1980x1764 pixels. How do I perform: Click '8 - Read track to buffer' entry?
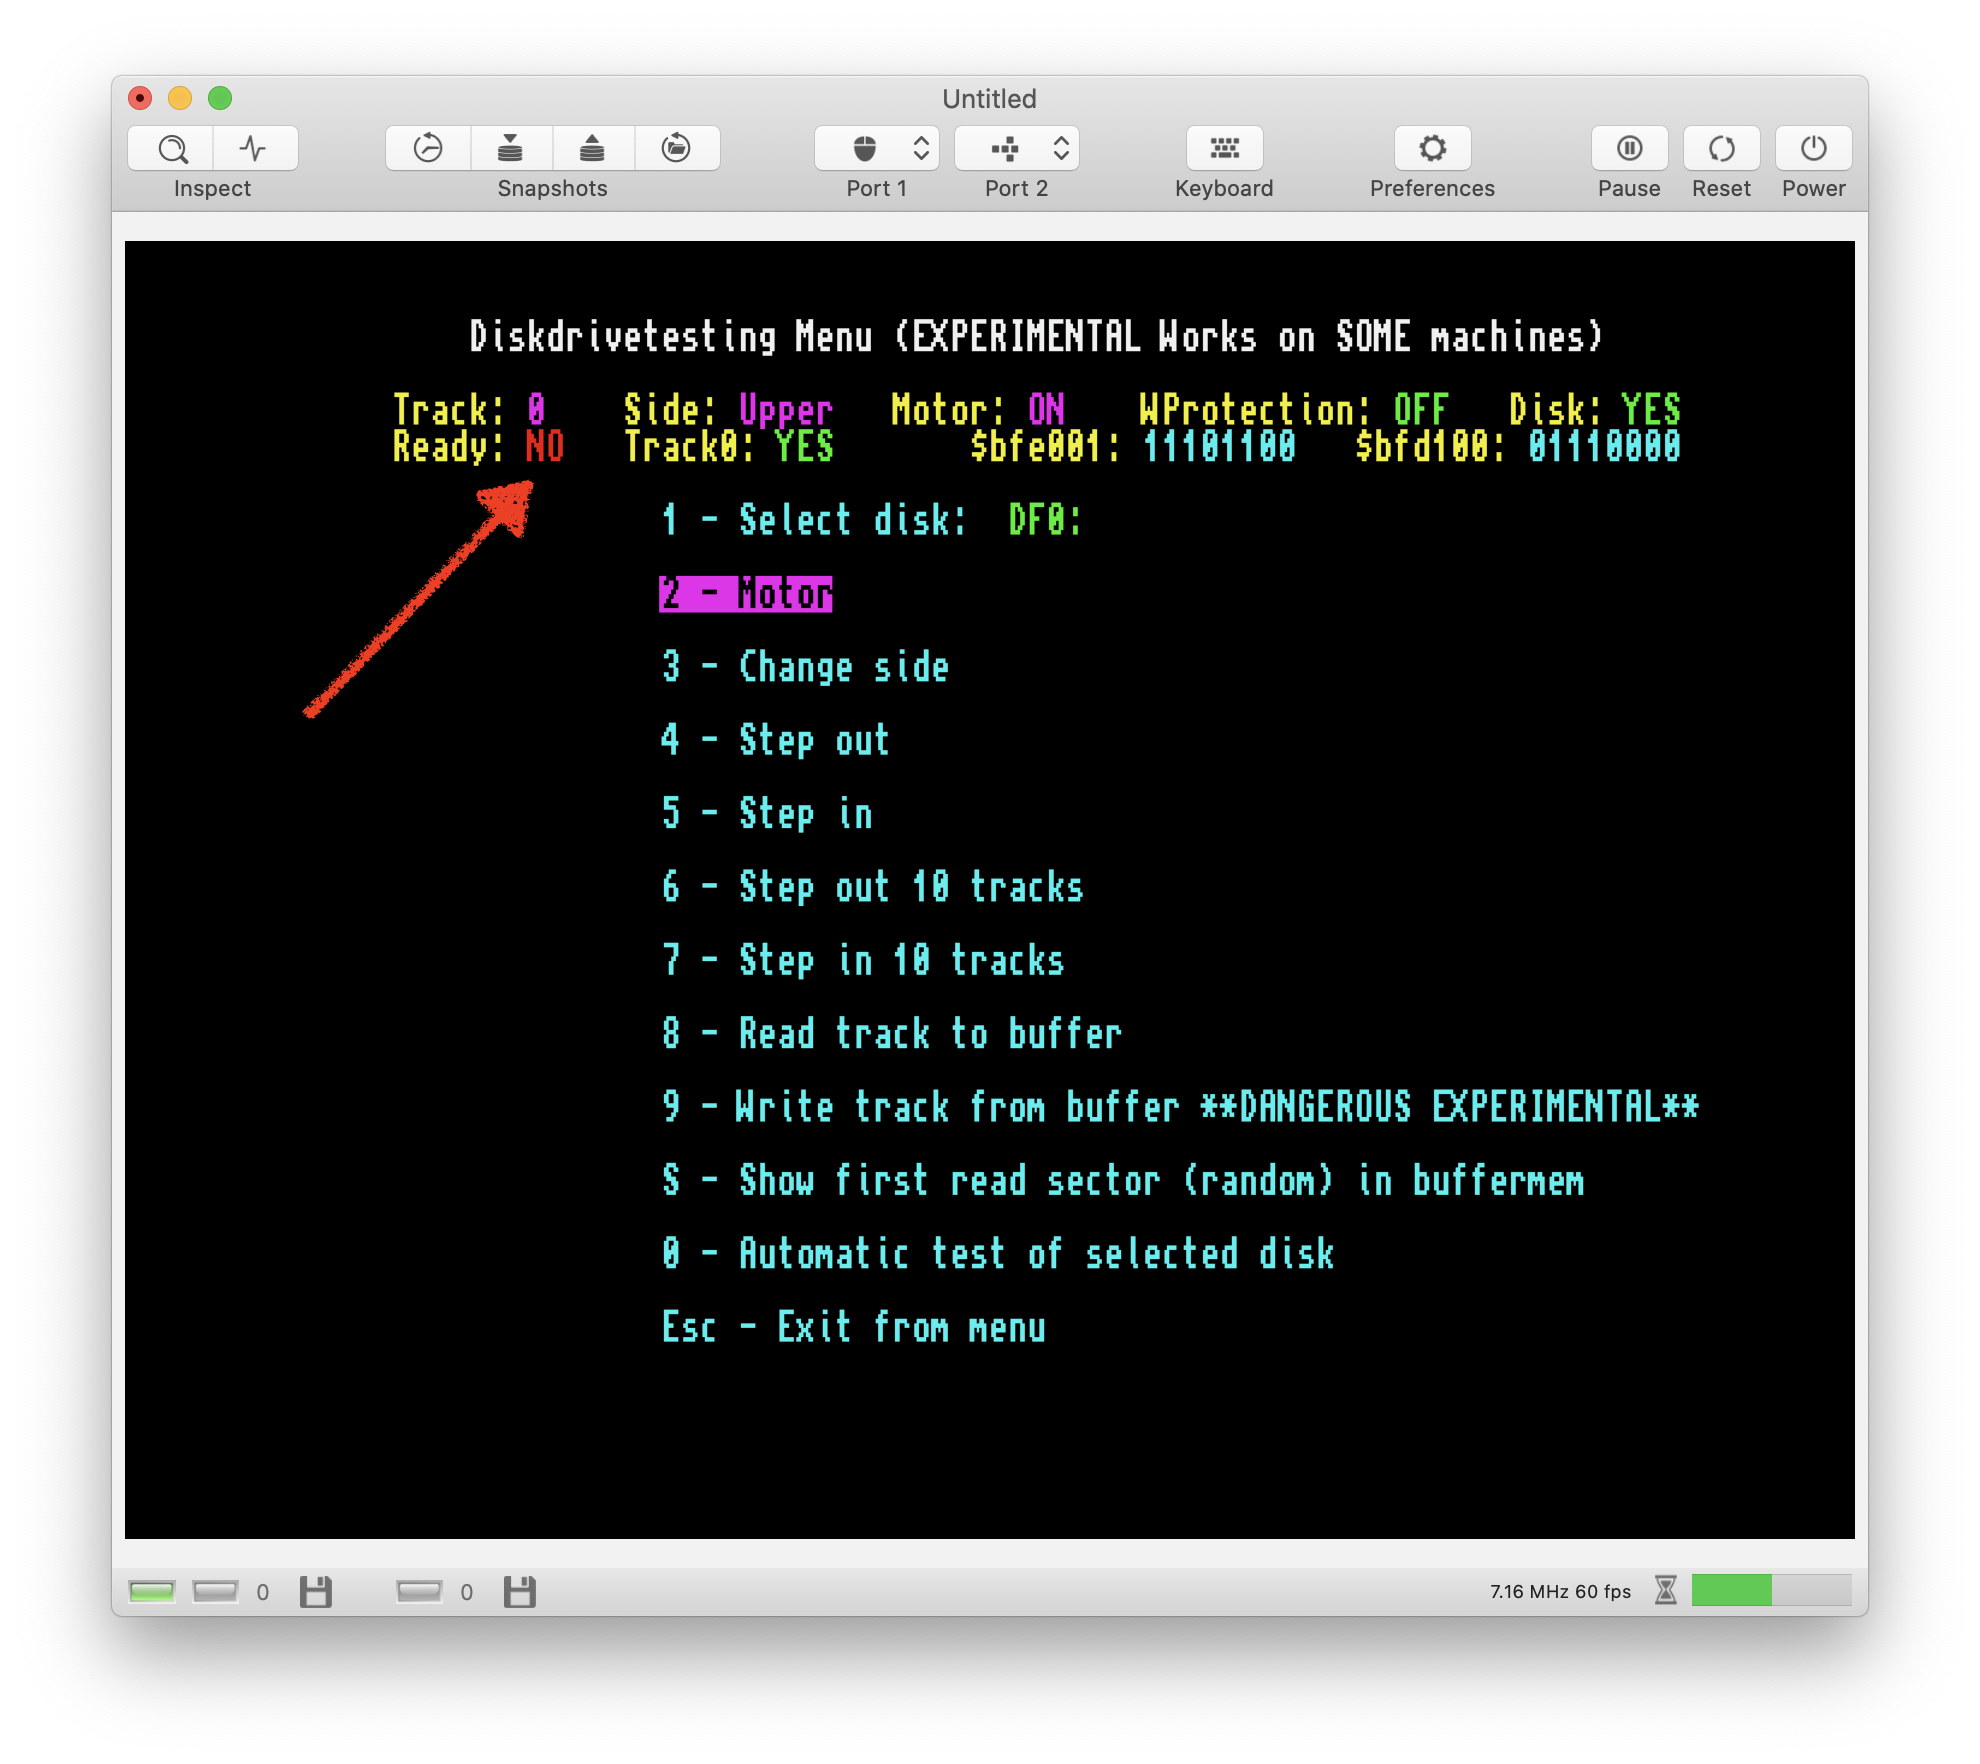891,1034
